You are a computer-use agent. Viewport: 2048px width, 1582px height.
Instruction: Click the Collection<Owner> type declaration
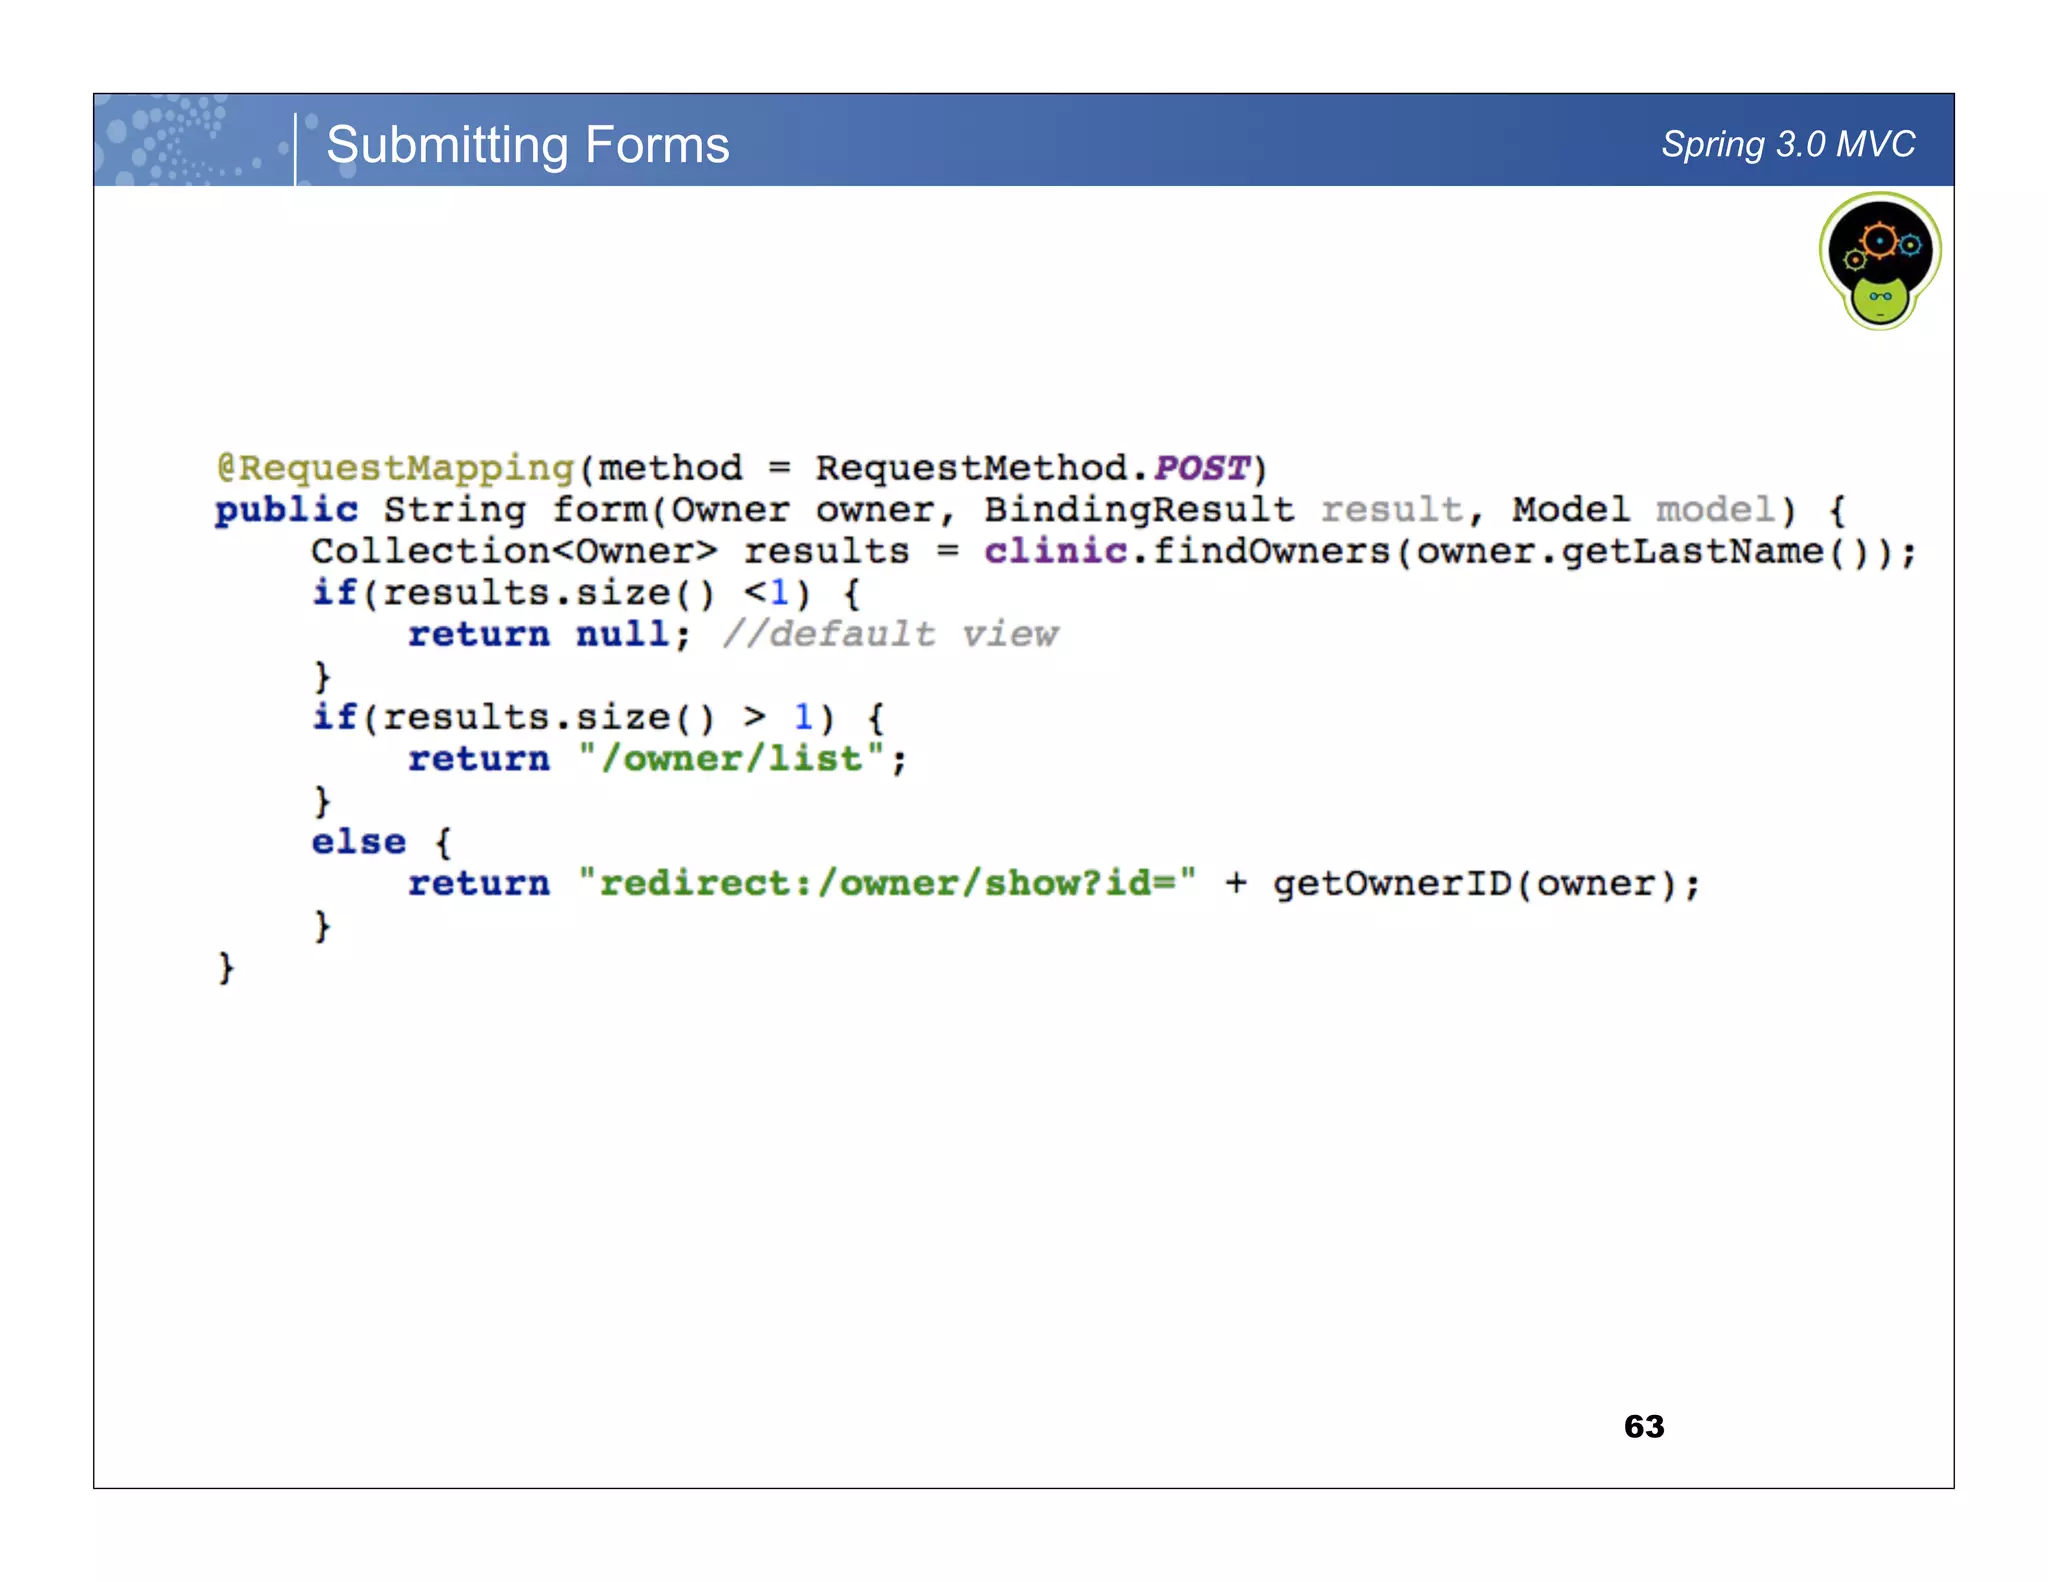(x=513, y=551)
